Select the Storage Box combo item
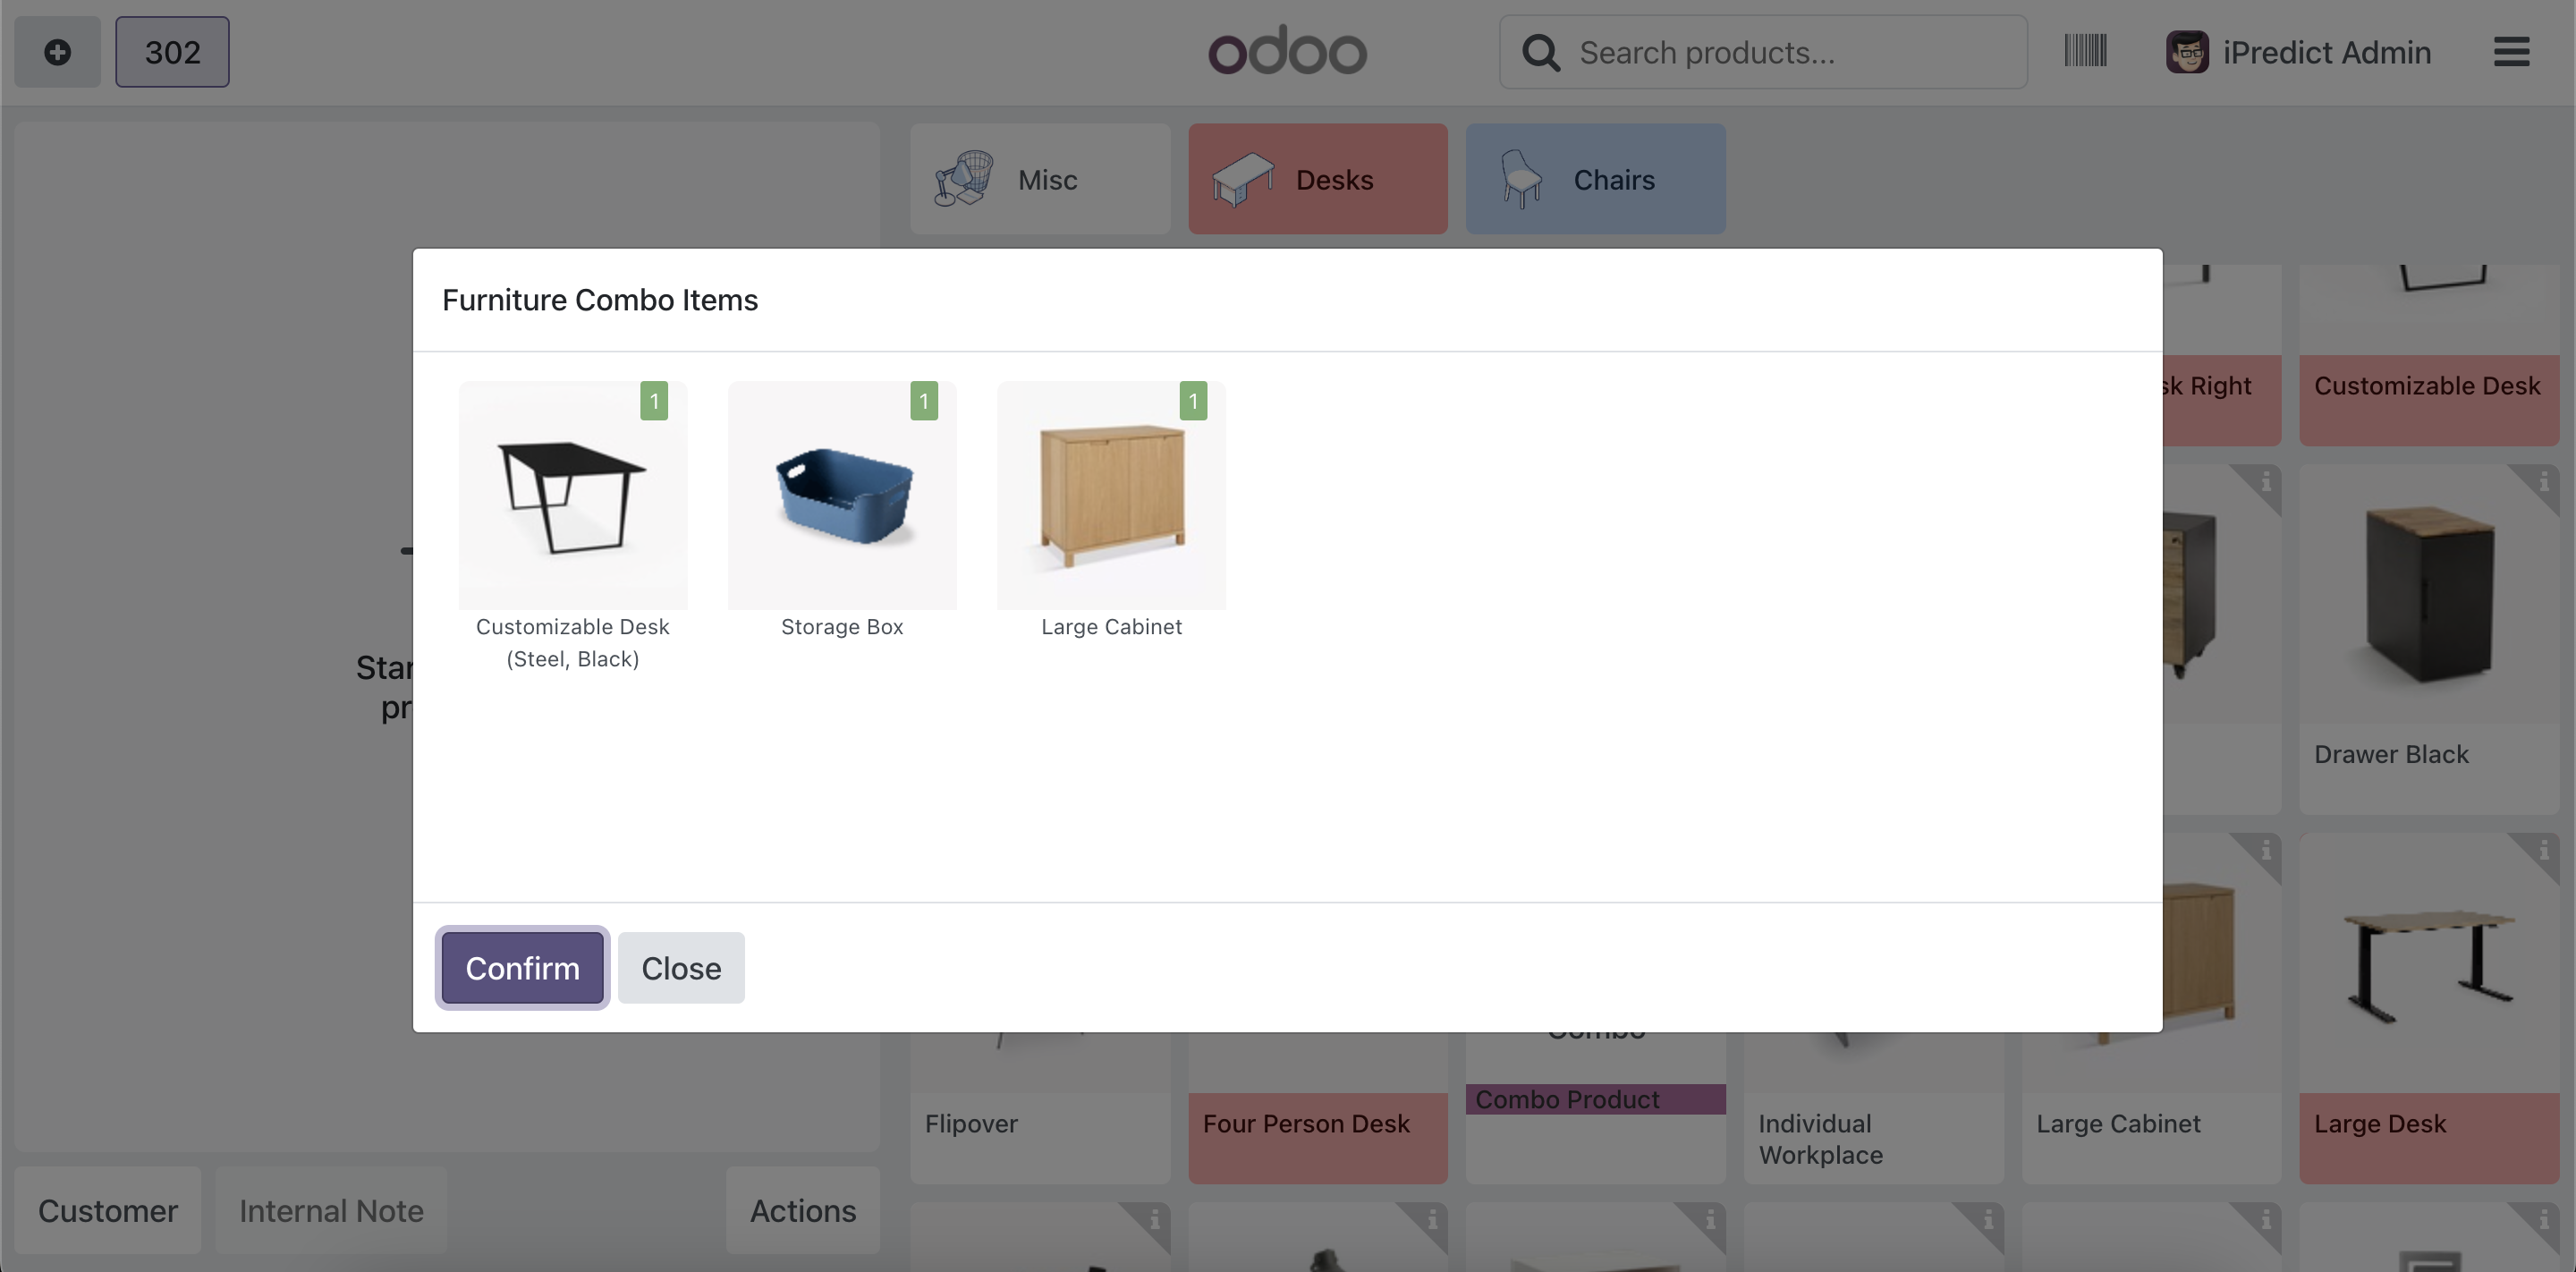 pos(842,496)
